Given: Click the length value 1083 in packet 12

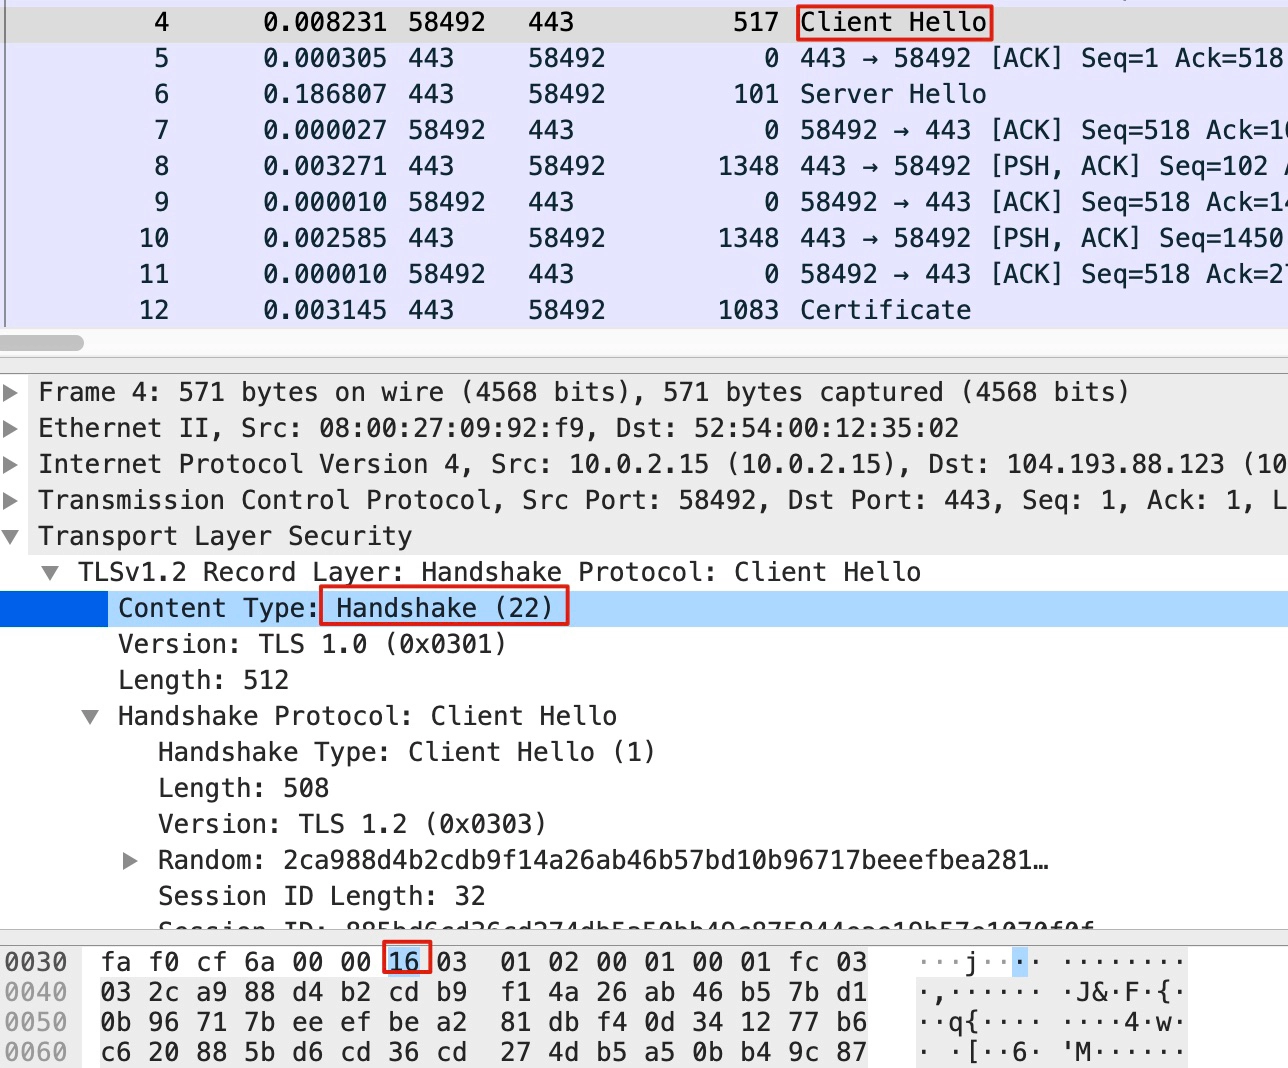Looking at the screenshot, I should pyautogui.click(x=748, y=310).
